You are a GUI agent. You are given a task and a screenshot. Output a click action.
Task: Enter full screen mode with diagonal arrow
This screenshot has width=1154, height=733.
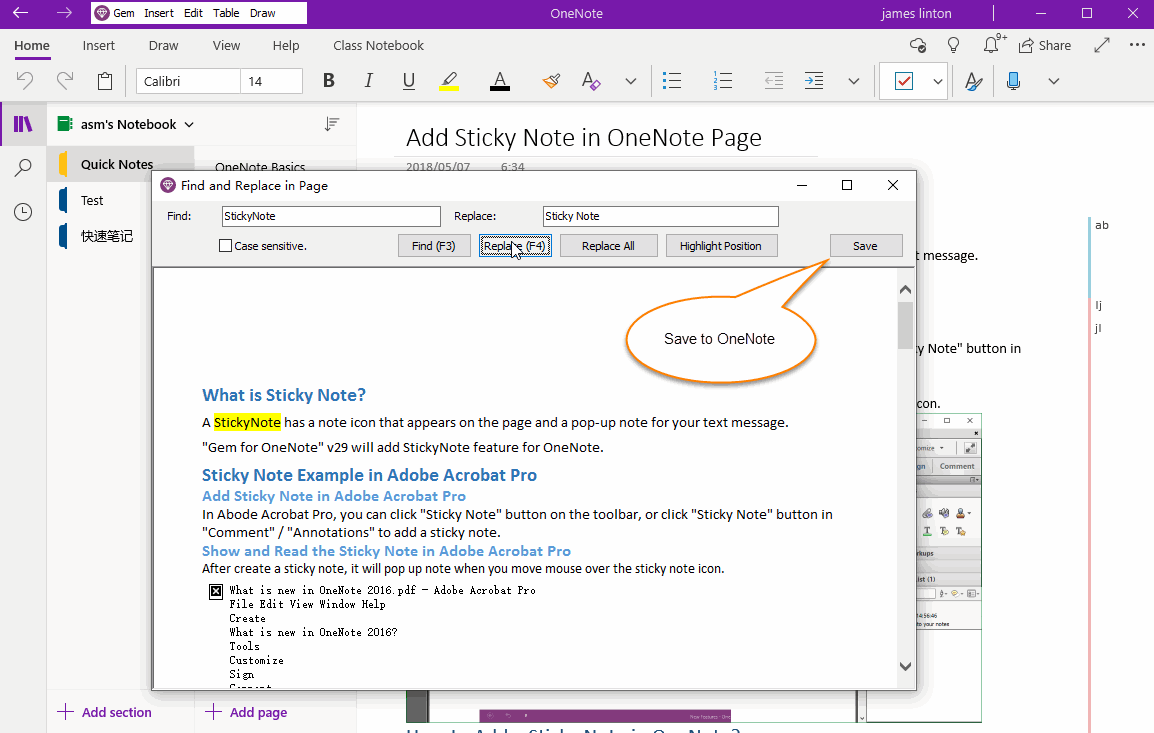1102,46
